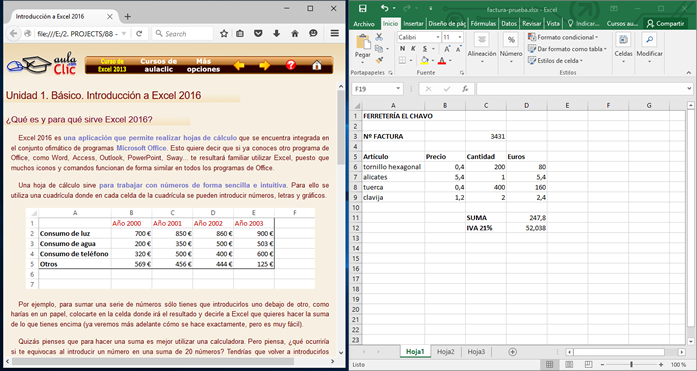Apply the red font color swatch

(x=442, y=60)
